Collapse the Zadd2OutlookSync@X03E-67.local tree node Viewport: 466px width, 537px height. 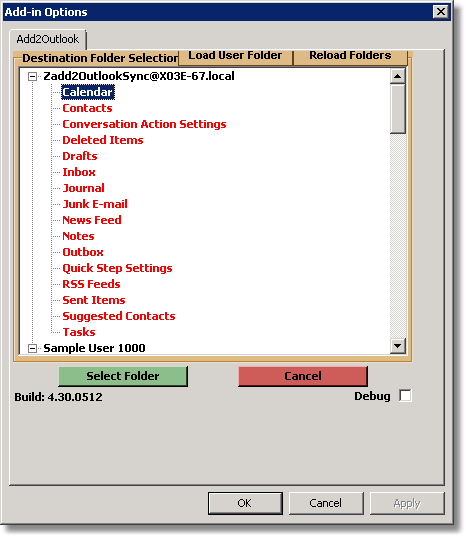(32, 76)
